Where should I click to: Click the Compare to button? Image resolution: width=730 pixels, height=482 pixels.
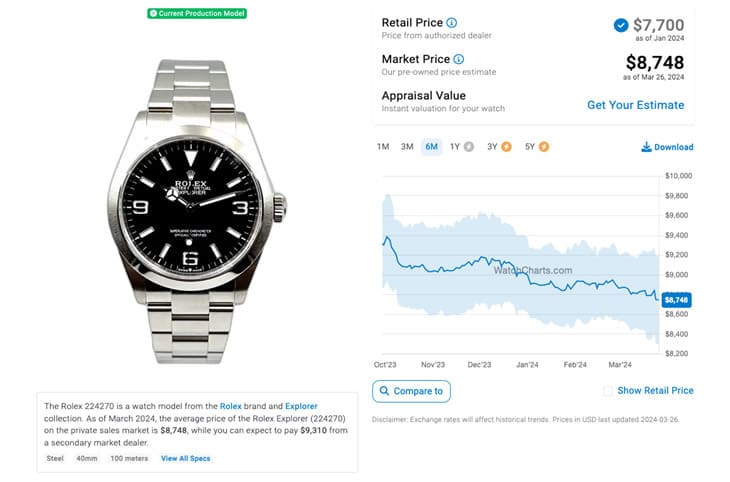coord(412,391)
